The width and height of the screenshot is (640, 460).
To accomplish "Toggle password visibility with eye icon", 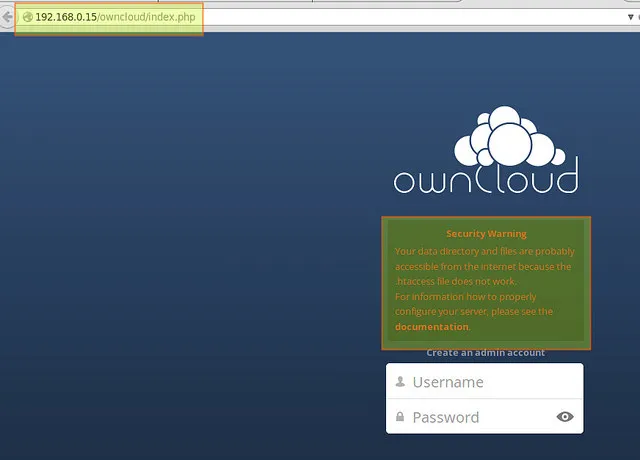I will tap(565, 417).
